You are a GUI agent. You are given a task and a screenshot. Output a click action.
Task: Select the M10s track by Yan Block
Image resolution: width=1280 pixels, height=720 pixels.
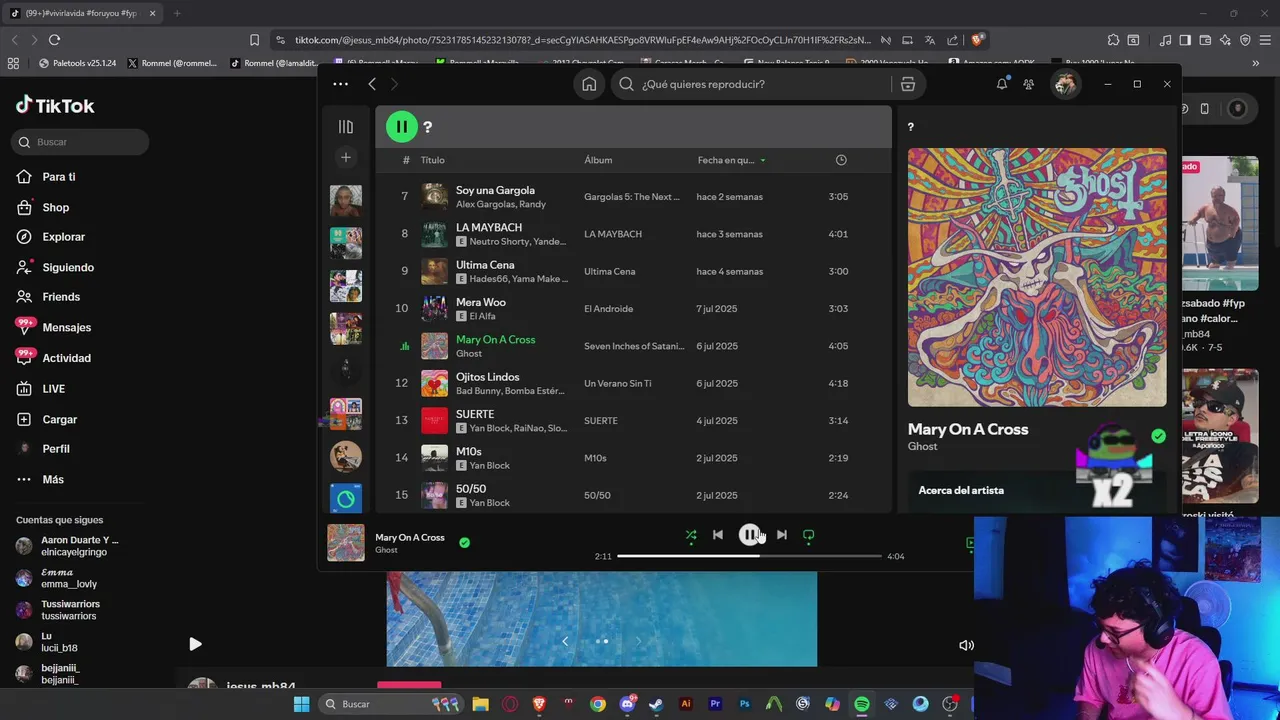coord(633,458)
